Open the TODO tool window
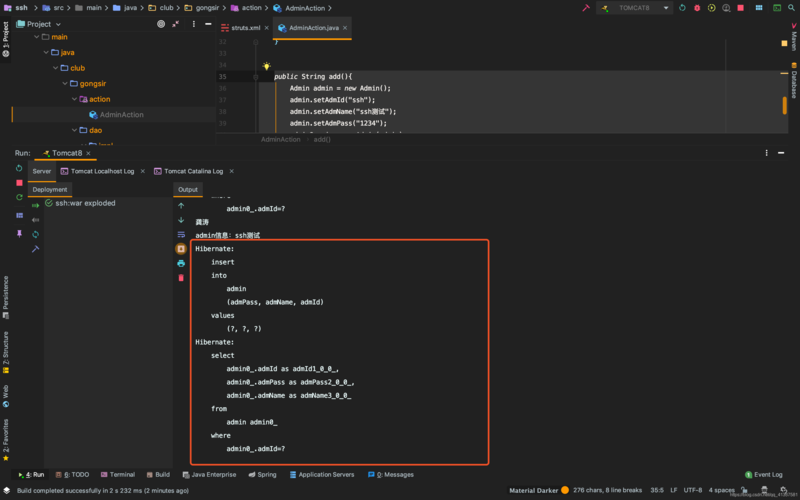This screenshot has height=500, width=800. point(72,474)
